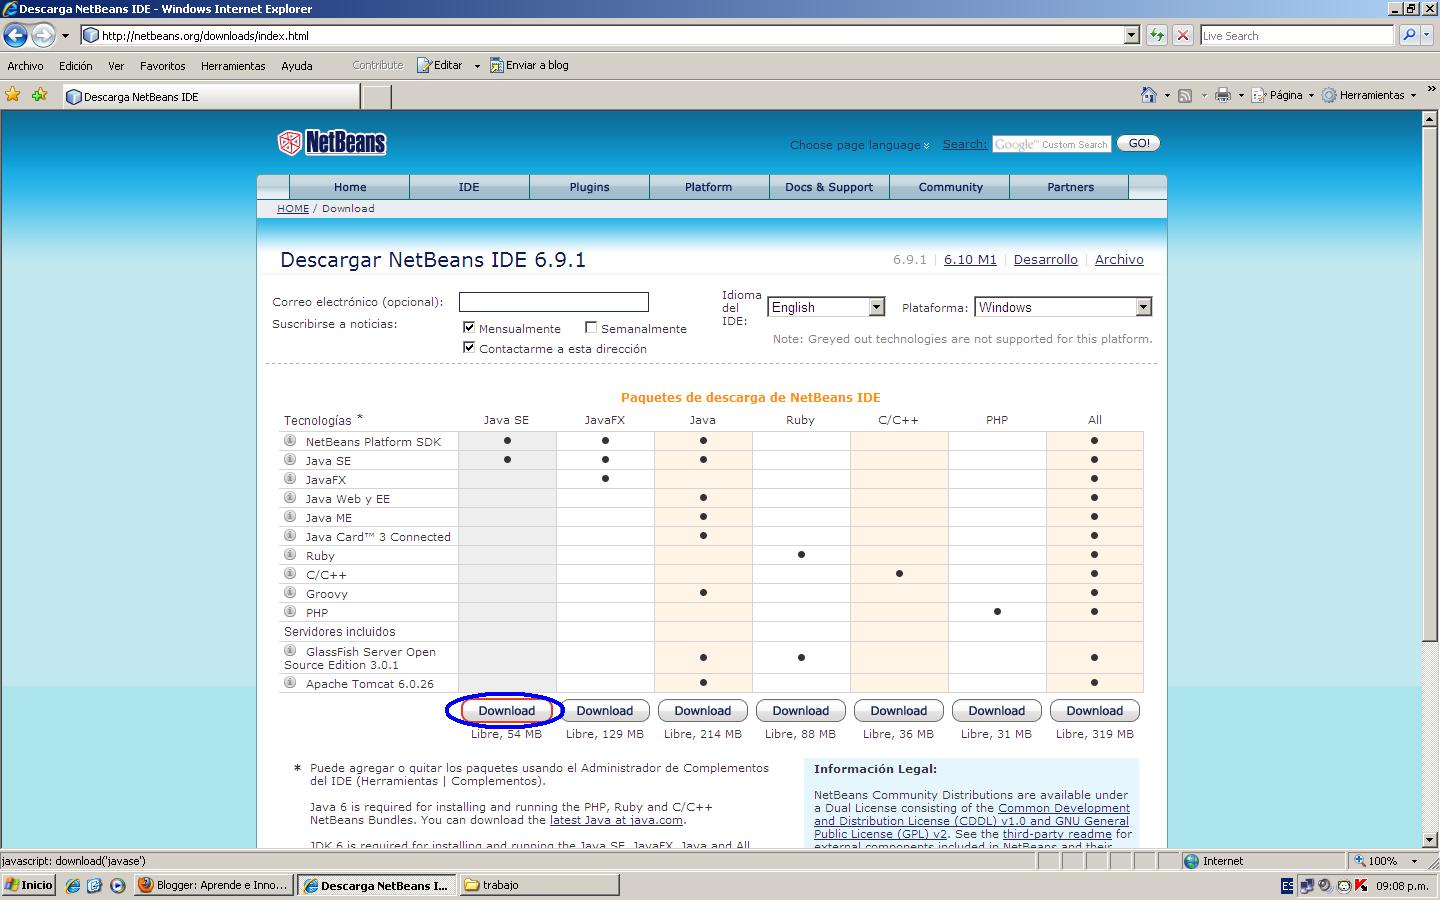1440x900 pixels.
Task: Open Choose page language dropdown
Action: 860,145
